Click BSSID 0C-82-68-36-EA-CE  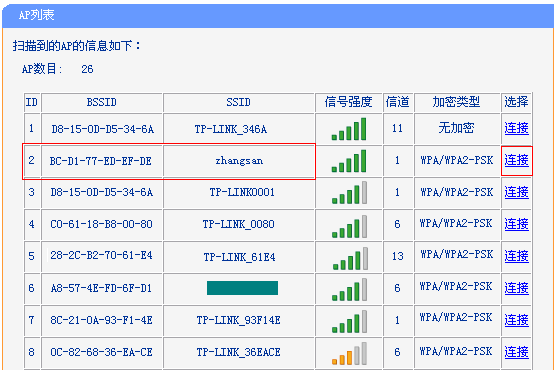(x=101, y=352)
